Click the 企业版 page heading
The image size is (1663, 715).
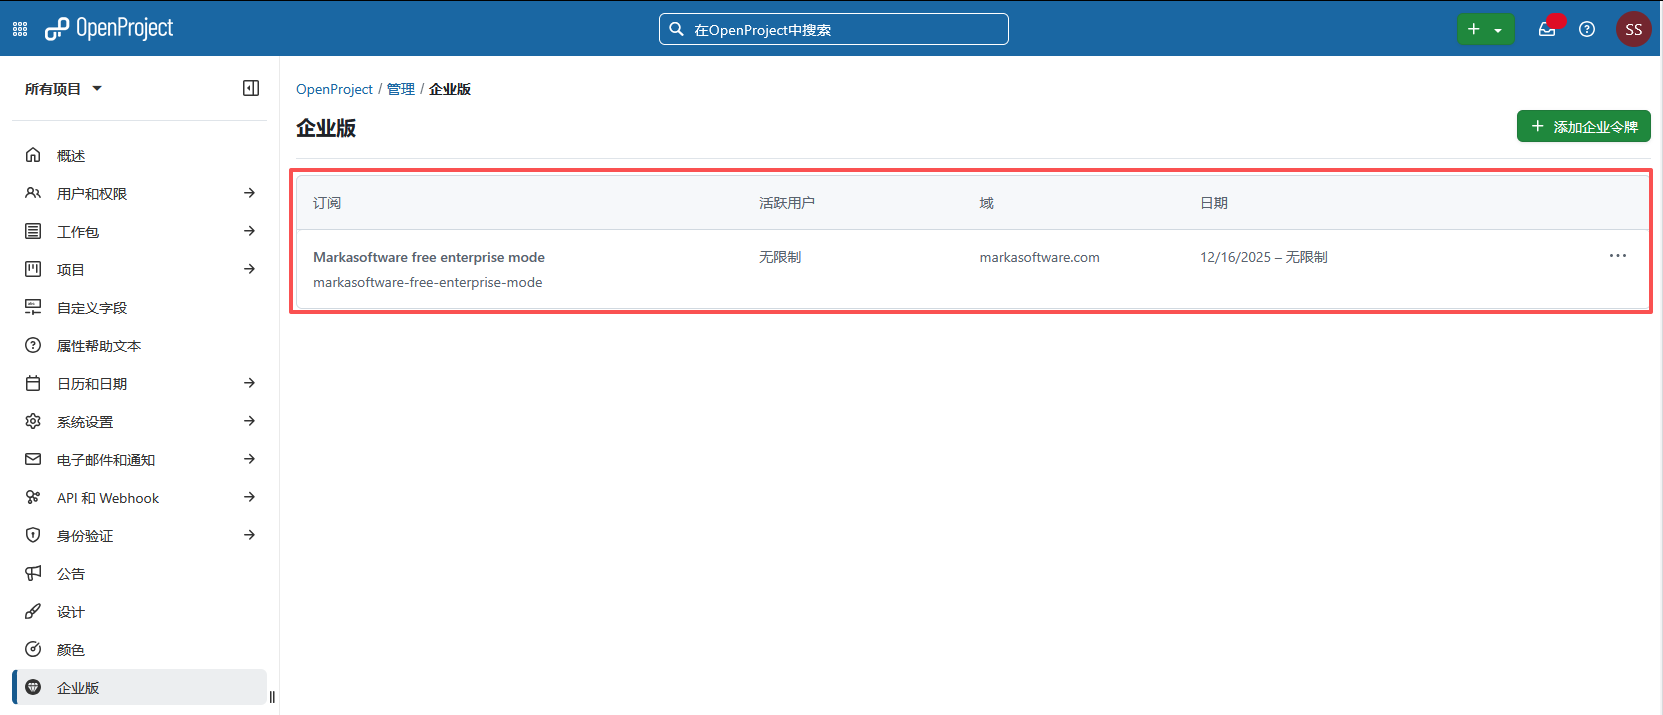326,128
